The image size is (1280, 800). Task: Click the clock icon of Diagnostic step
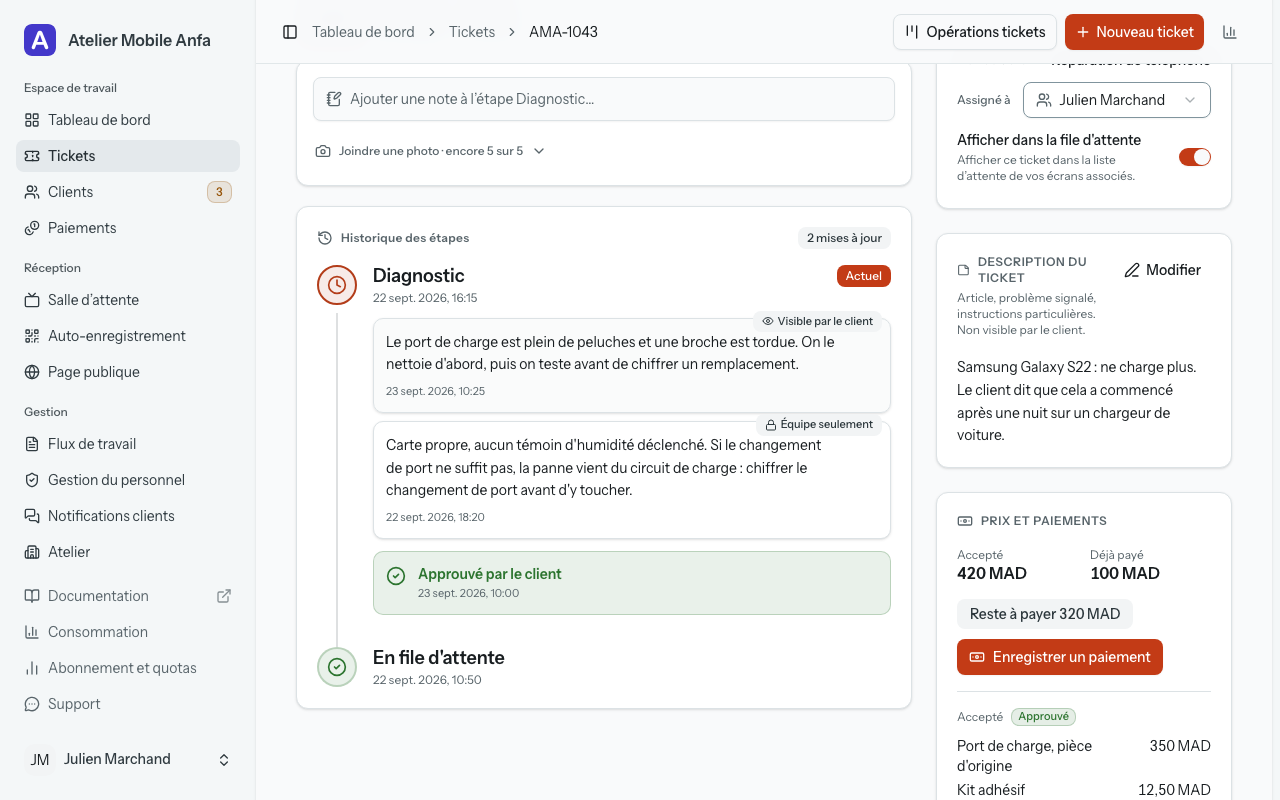[337, 285]
